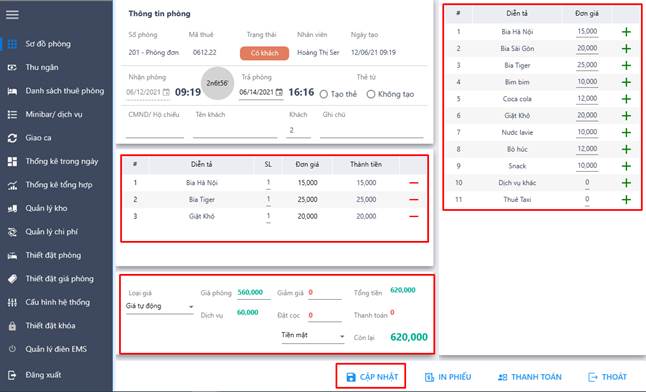Select Tạo thẻ radio option
The height and width of the screenshot is (392, 646).
[324, 94]
